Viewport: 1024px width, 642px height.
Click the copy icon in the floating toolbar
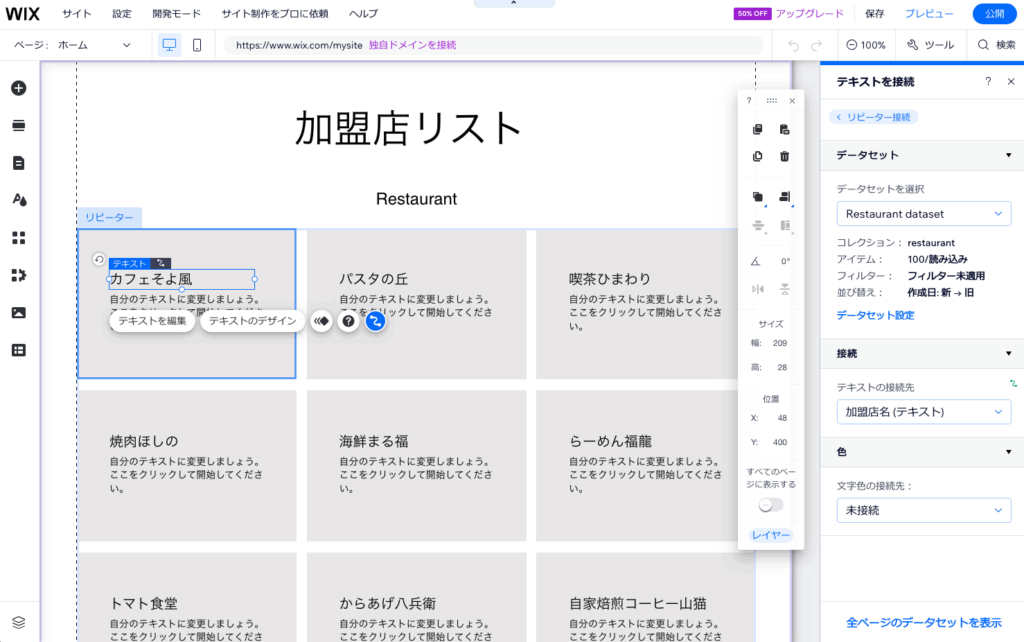[757, 129]
